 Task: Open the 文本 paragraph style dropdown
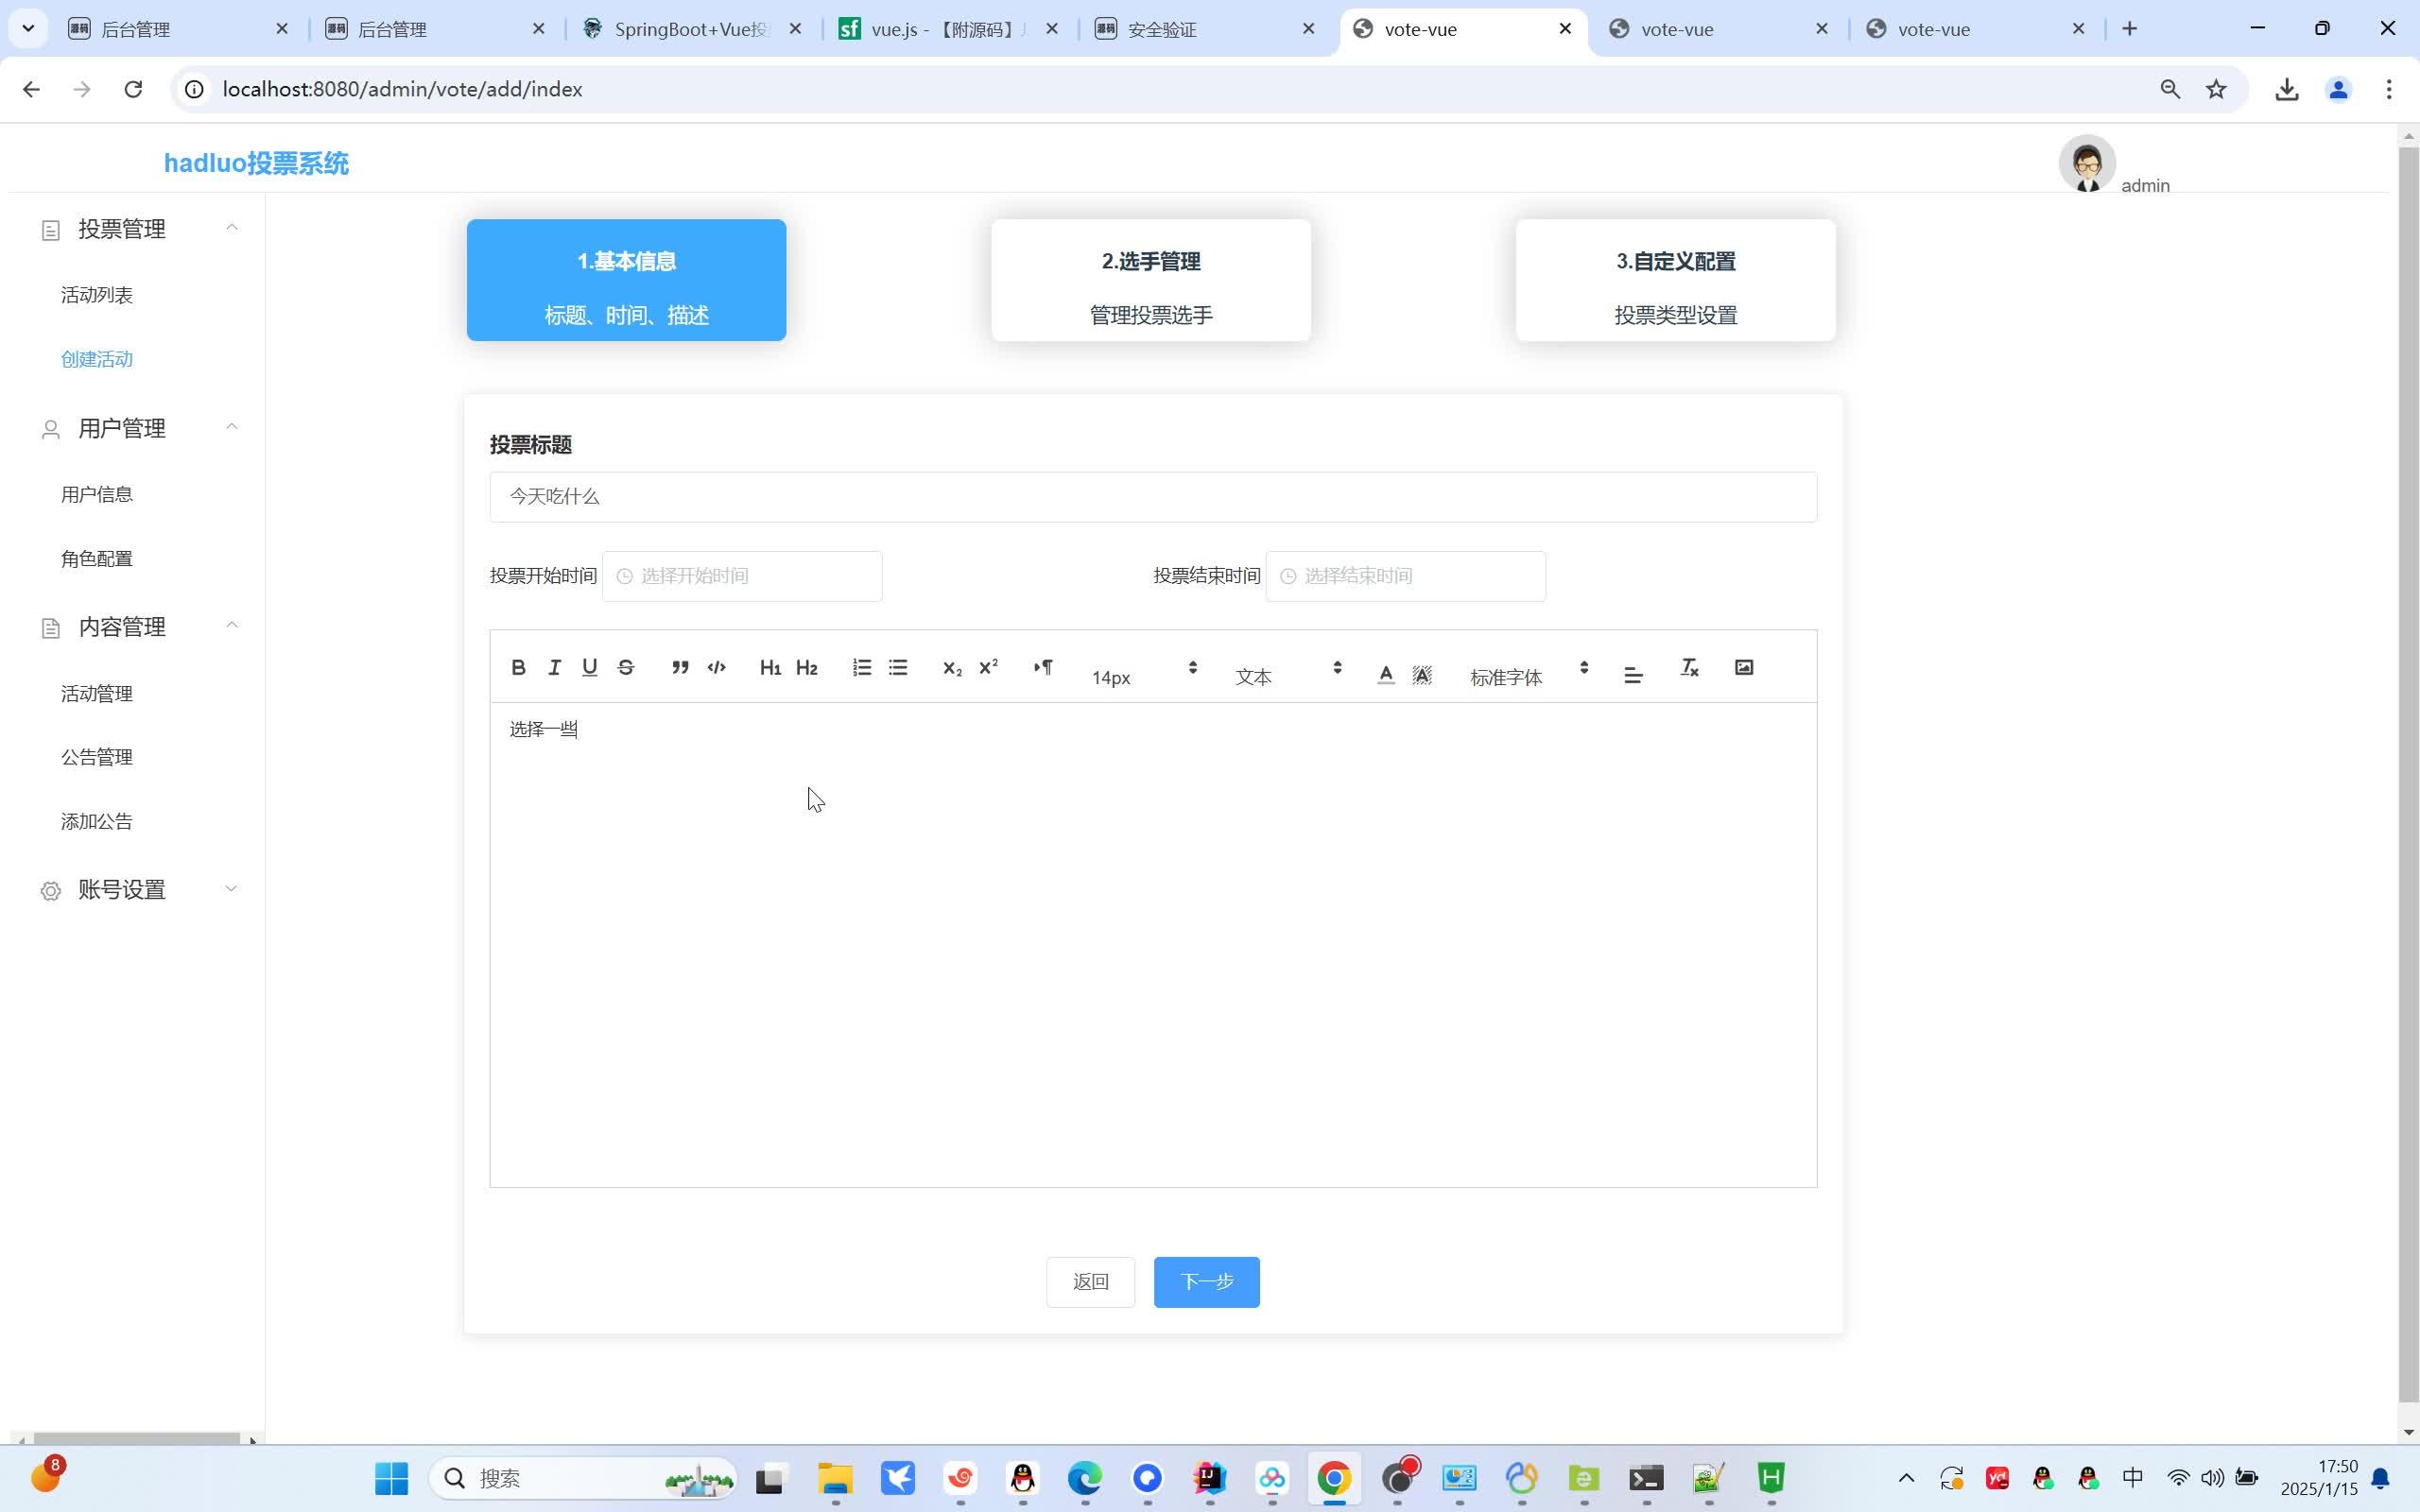tap(1255, 676)
